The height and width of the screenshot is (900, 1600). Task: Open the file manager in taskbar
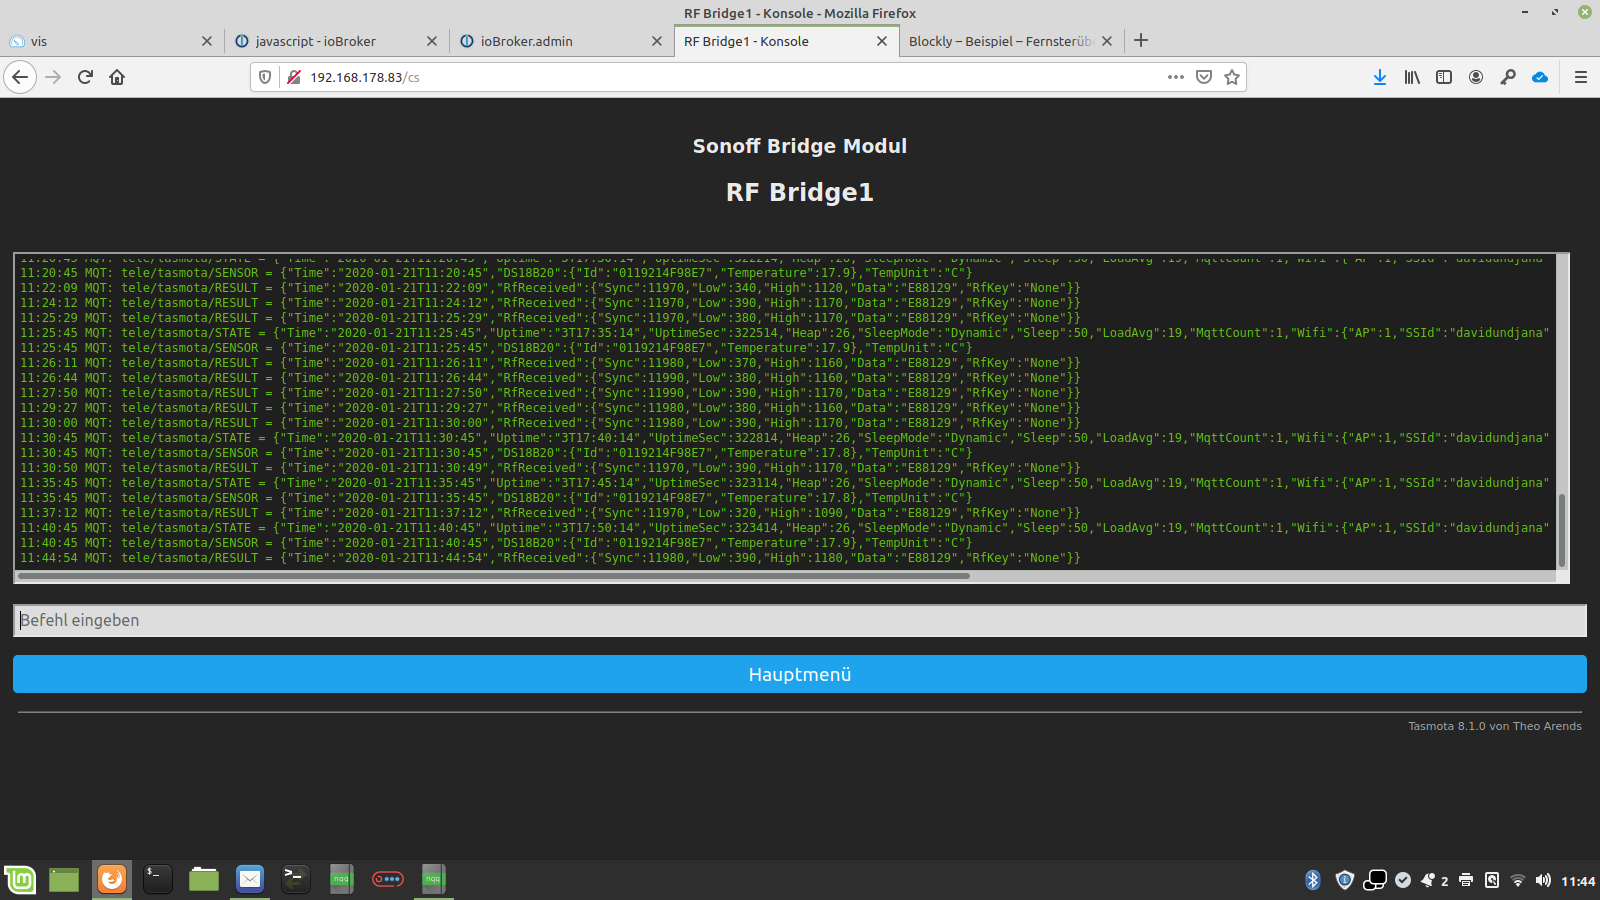tap(204, 879)
